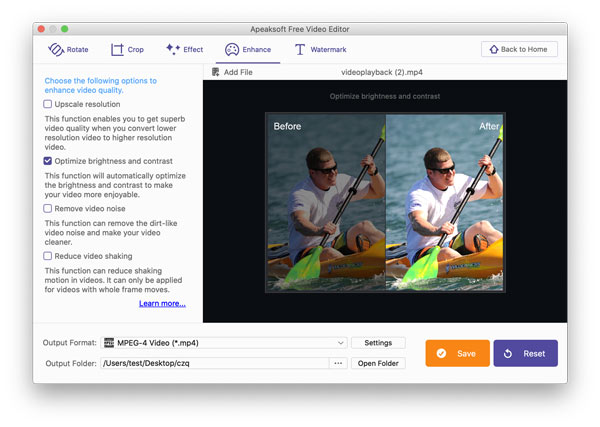Click the brightness and contrast description text

(115, 185)
